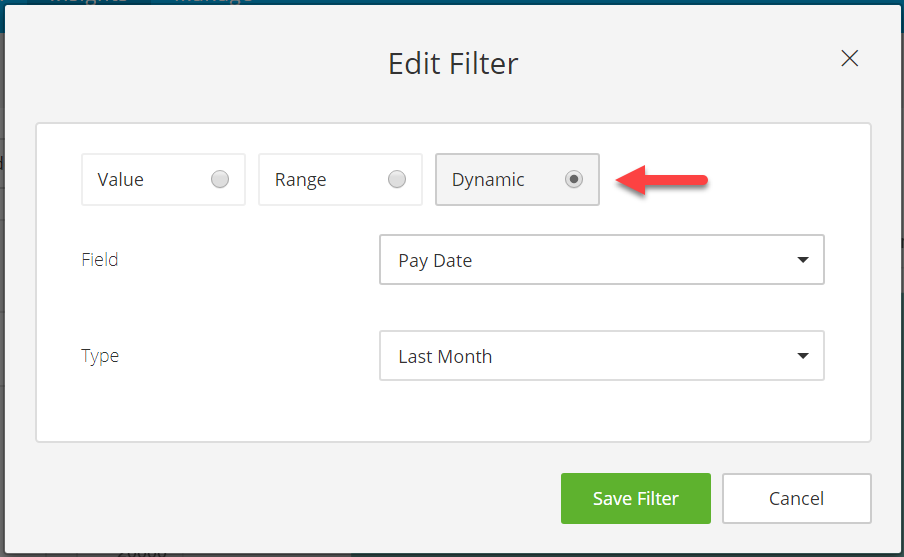Open the Last Month type dropdown

[x=601, y=356]
